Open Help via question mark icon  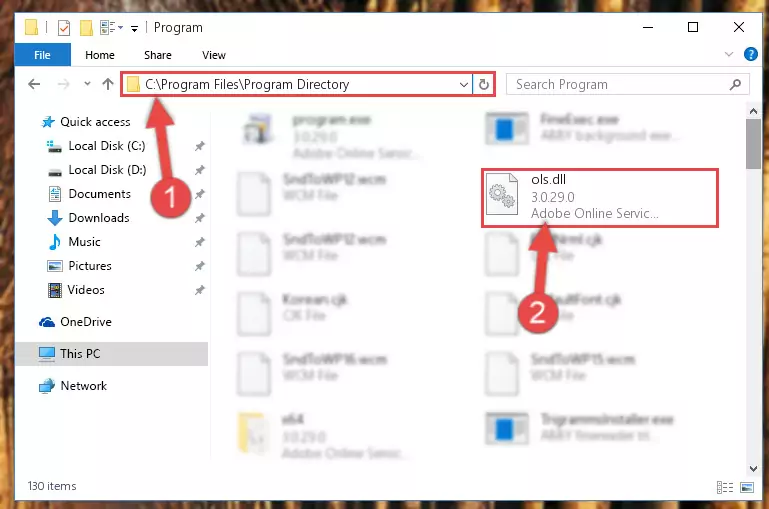coord(750,54)
